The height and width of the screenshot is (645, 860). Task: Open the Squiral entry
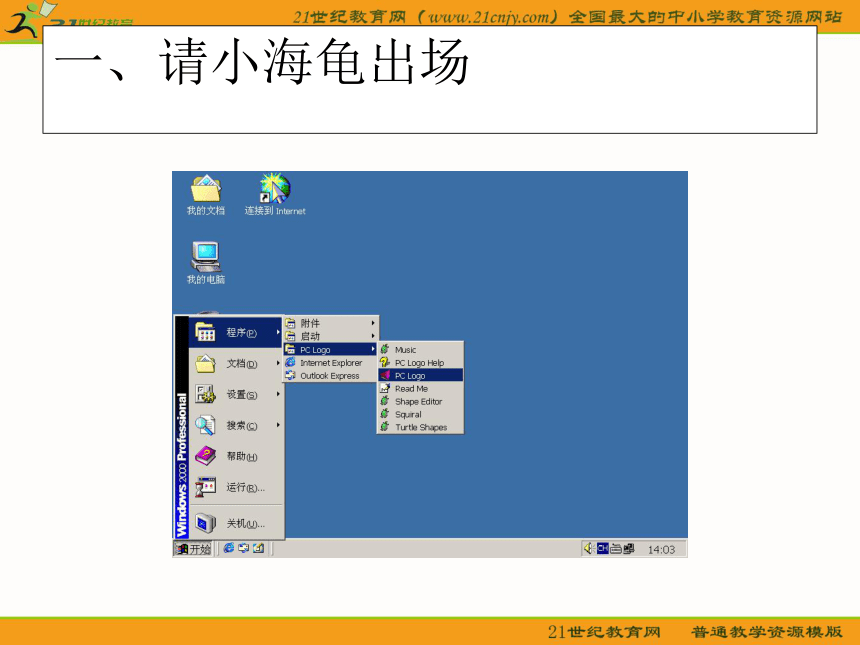pyautogui.click(x=421, y=415)
